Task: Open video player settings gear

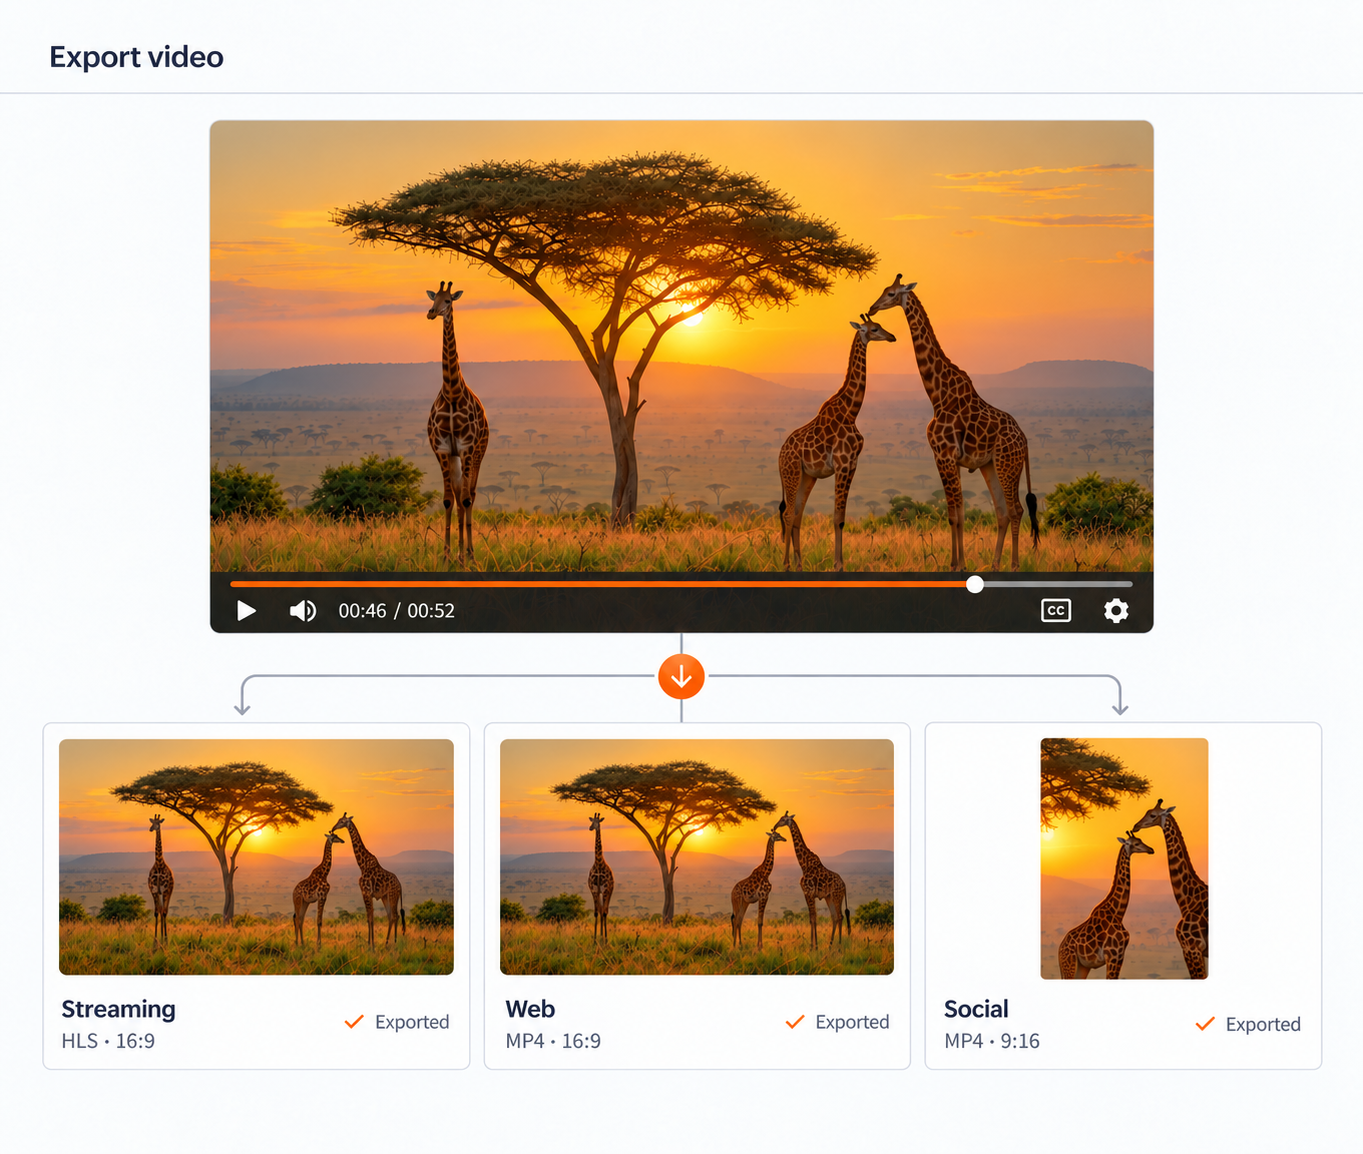Action: pyautogui.click(x=1116, y=611)
